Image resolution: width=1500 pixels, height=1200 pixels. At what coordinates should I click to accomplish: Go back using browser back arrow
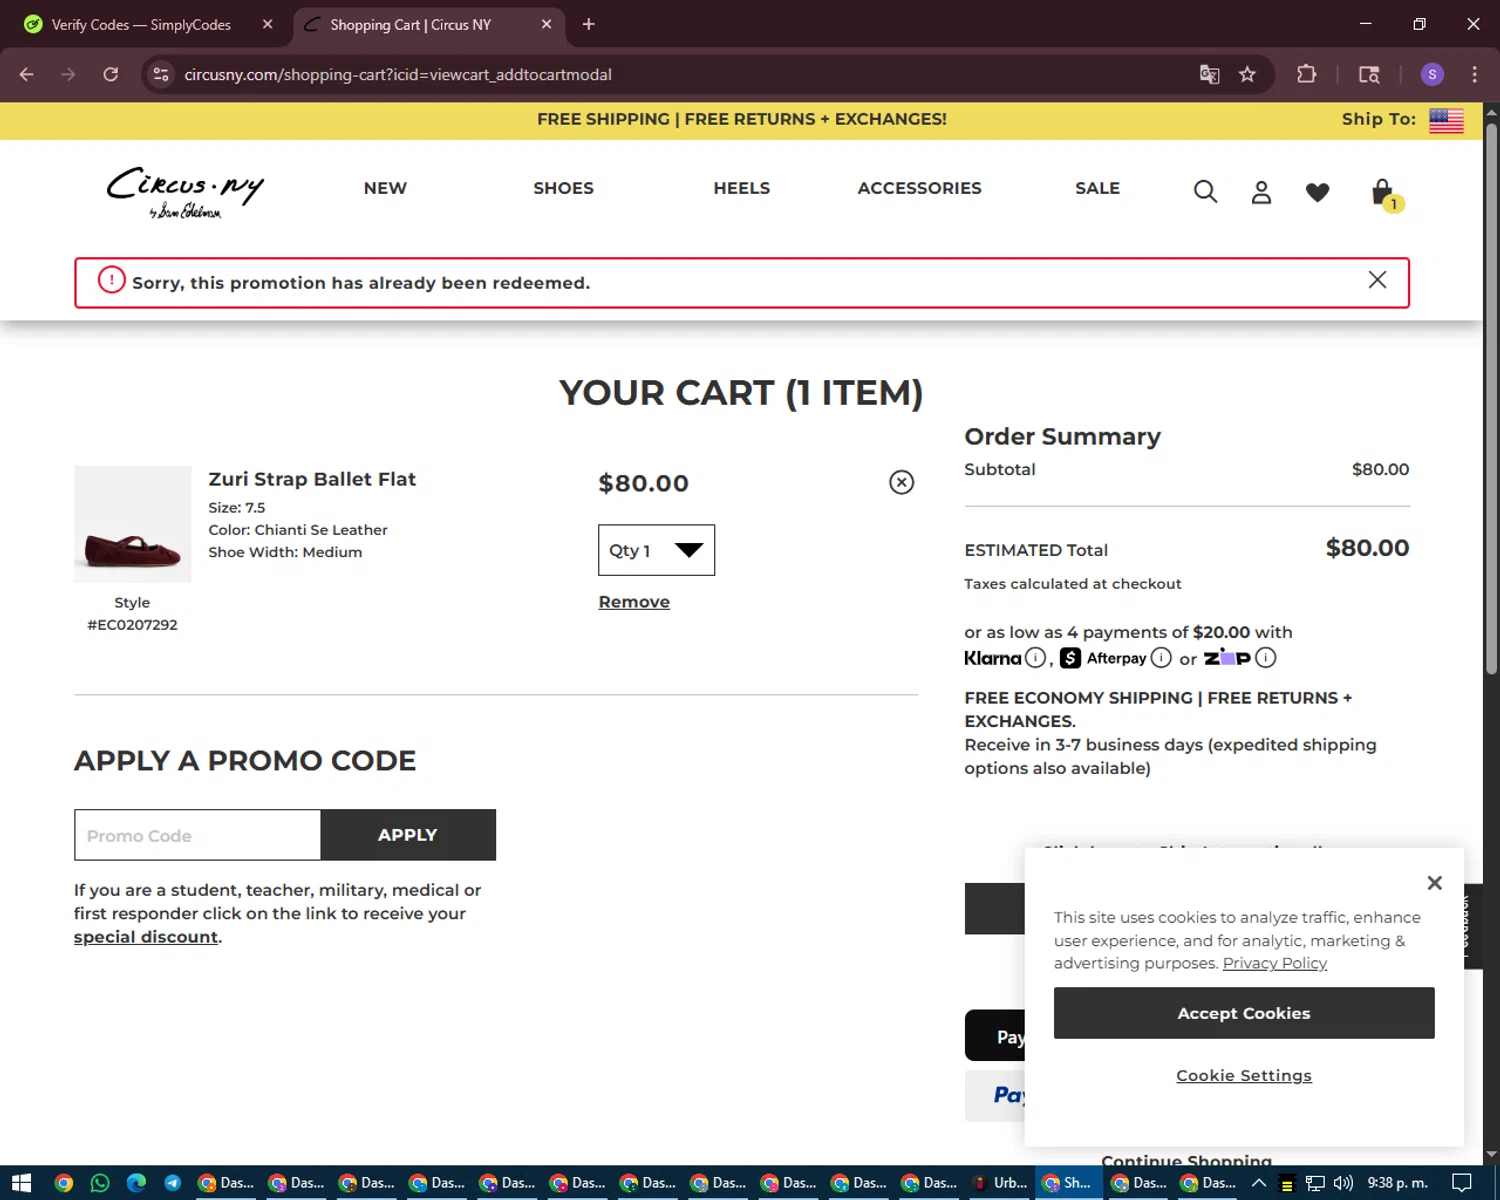27,74
